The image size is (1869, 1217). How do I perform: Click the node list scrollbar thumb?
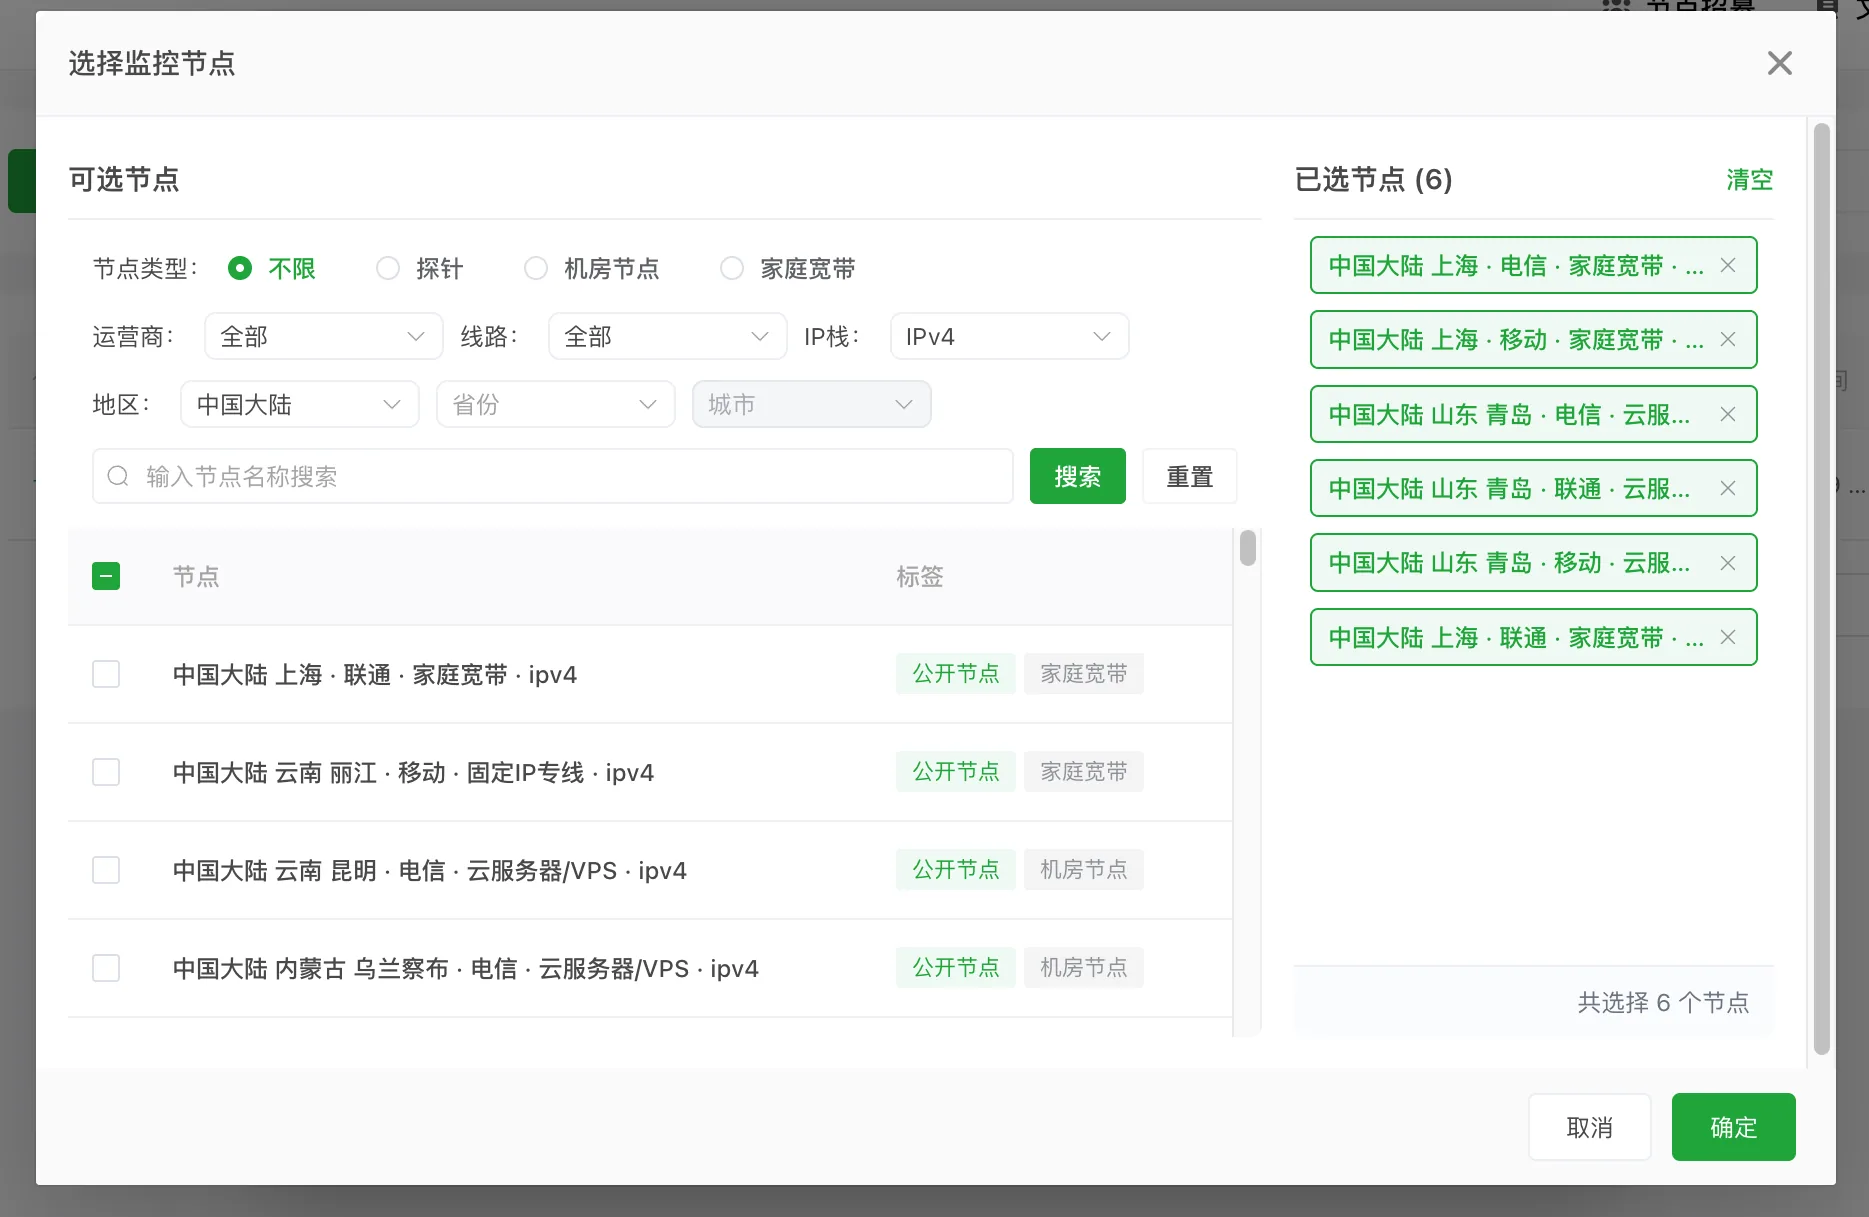1247,548
